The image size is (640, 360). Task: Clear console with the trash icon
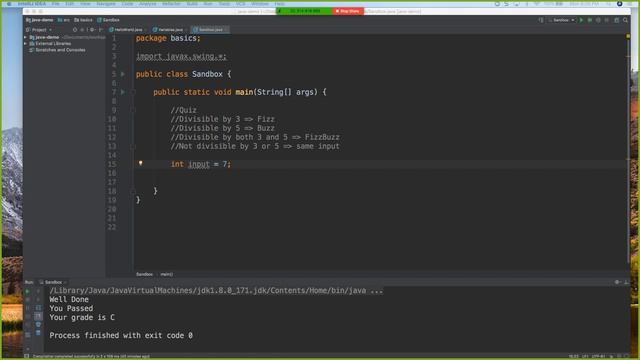pyautogui.click(x=38, y=333)
